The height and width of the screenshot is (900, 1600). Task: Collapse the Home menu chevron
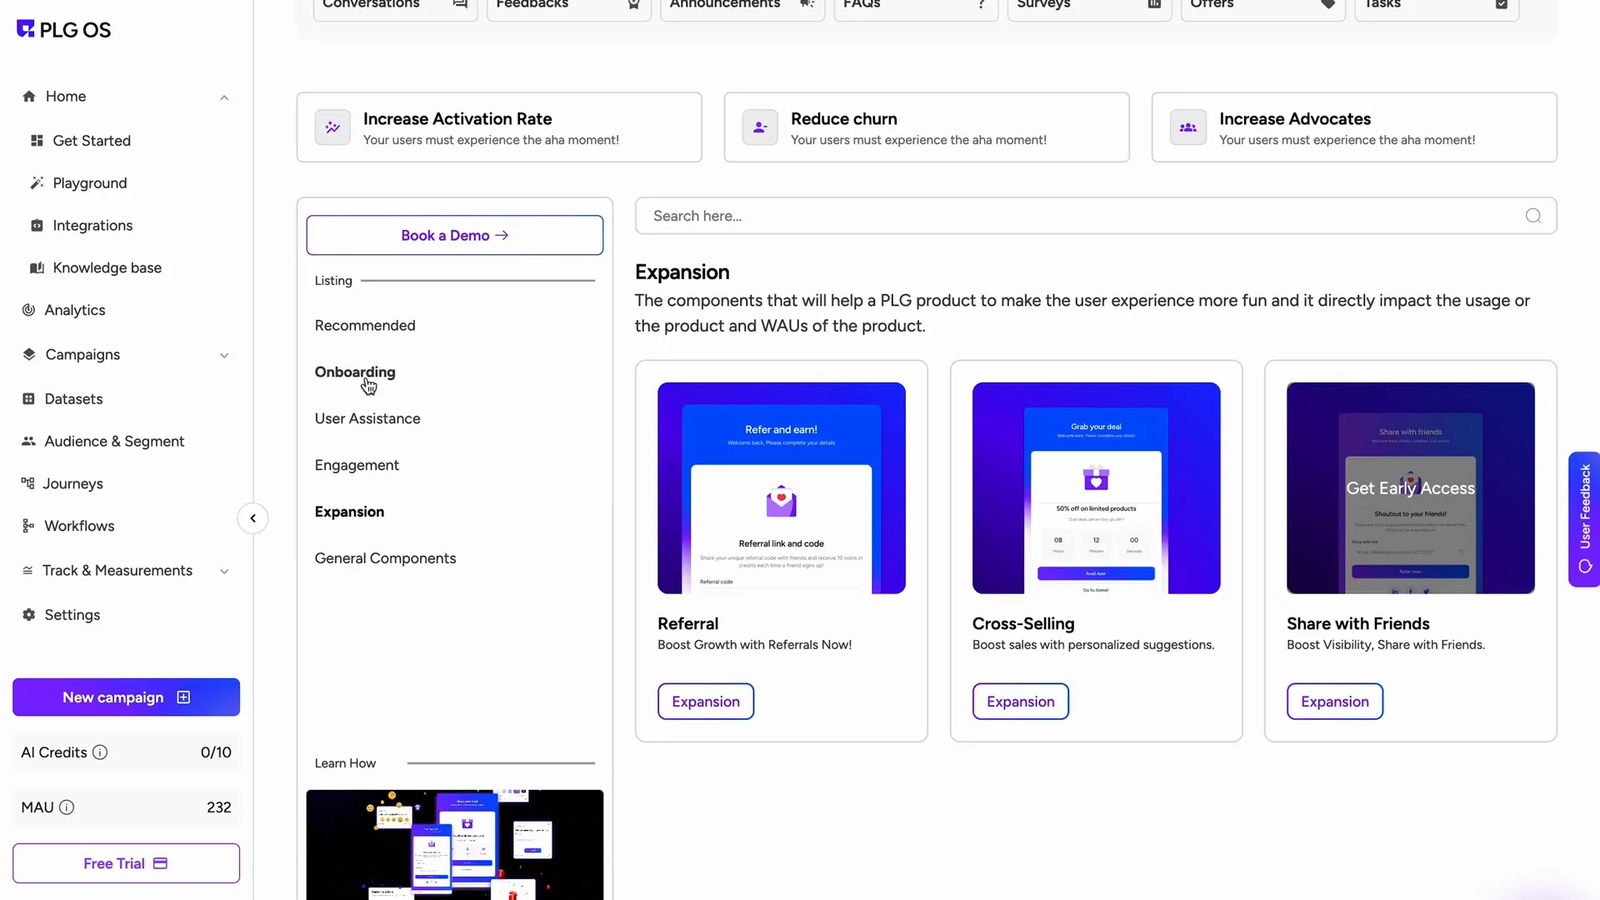(224, 98)
